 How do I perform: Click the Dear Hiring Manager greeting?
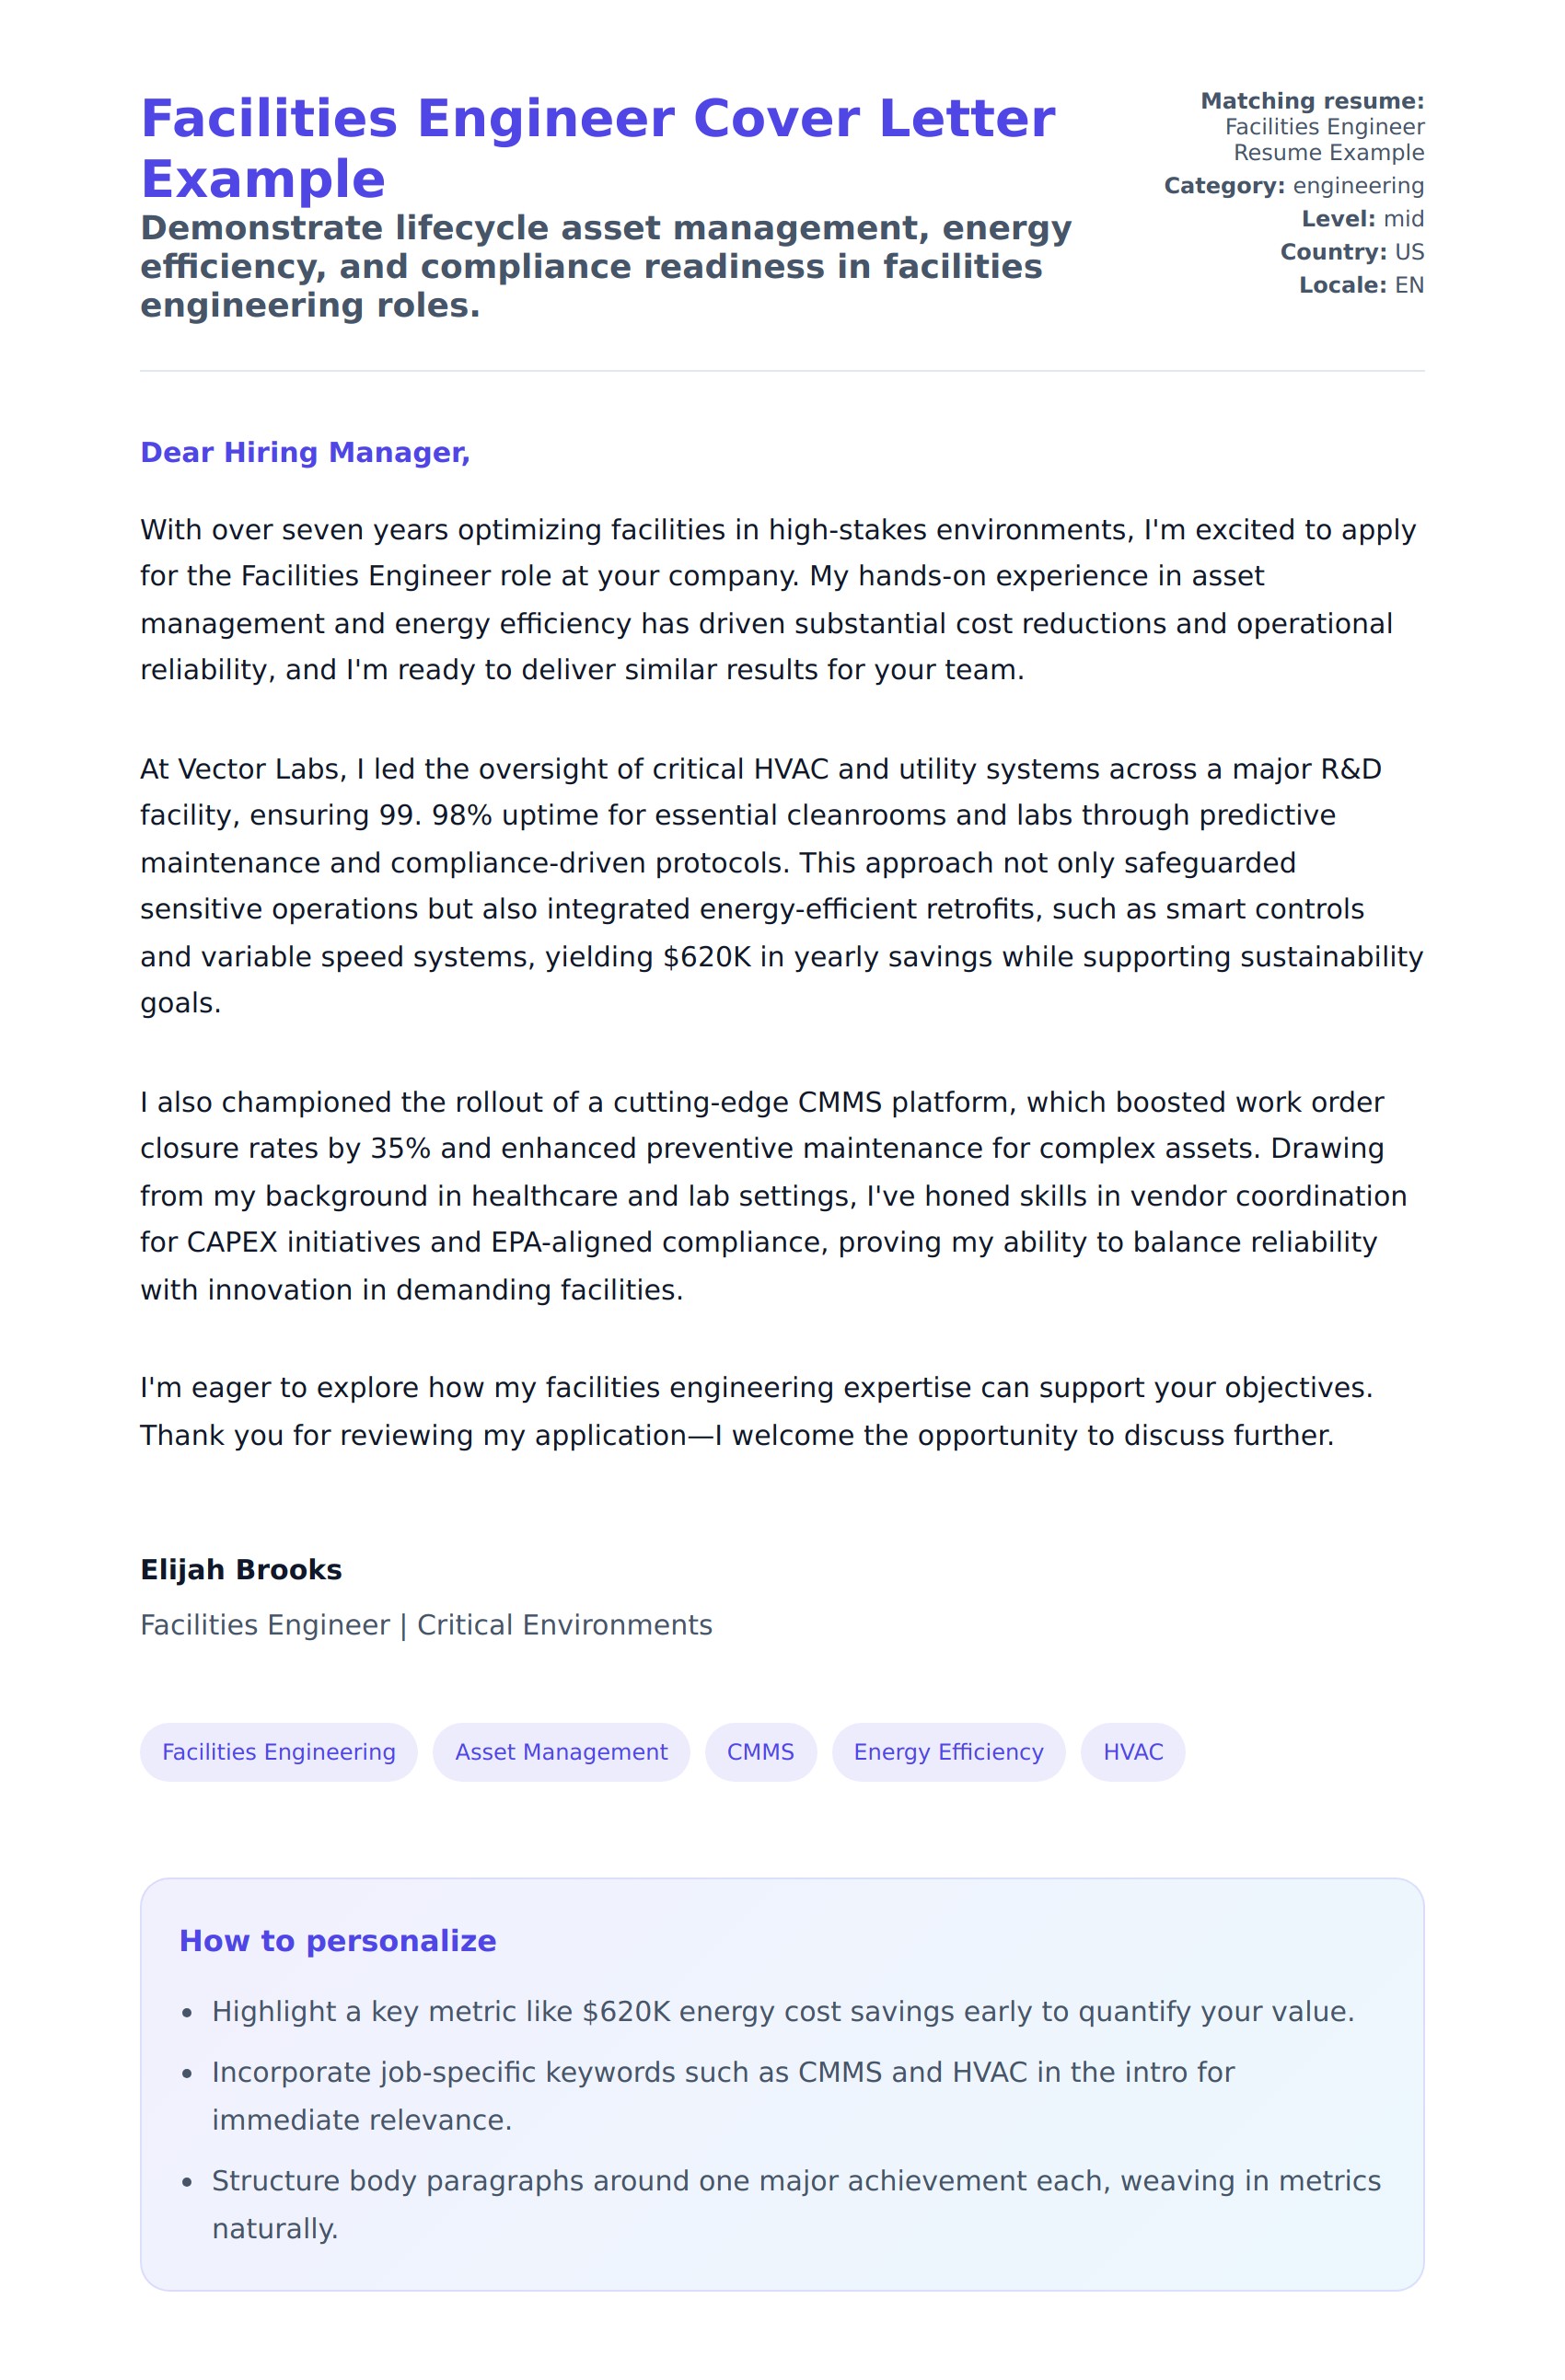point(305,453)
